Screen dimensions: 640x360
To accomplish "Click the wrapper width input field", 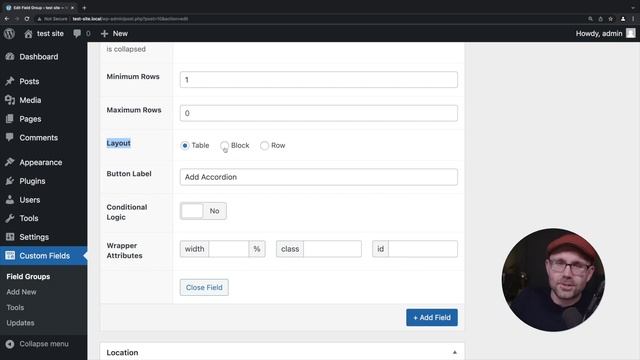I will 229,249.
